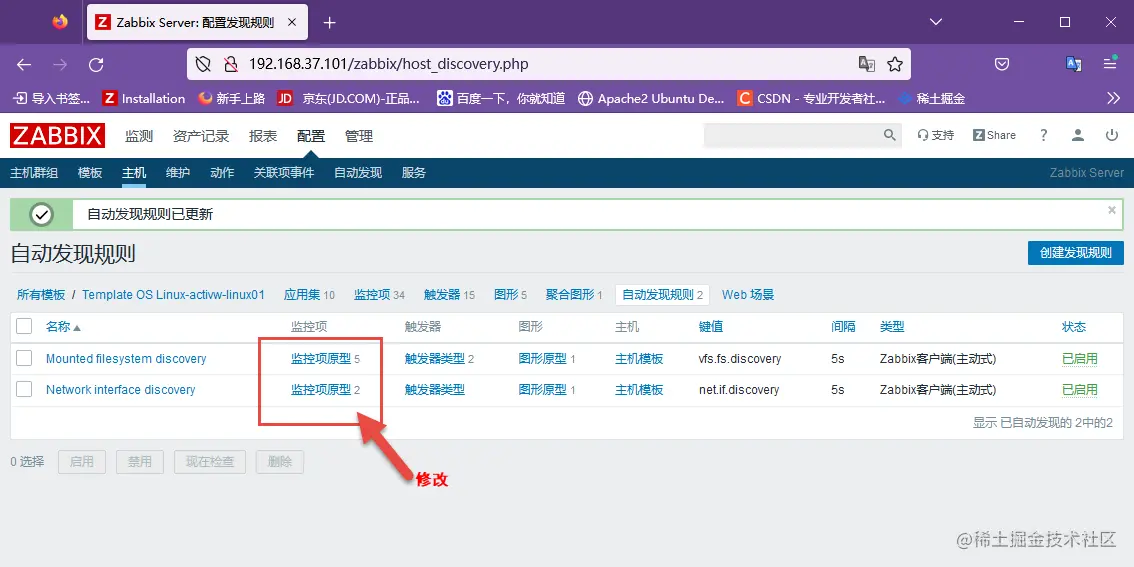This screenshot has height=567, width=1134.
Task: Click the URL address field
Action: (x=547, y=64)
